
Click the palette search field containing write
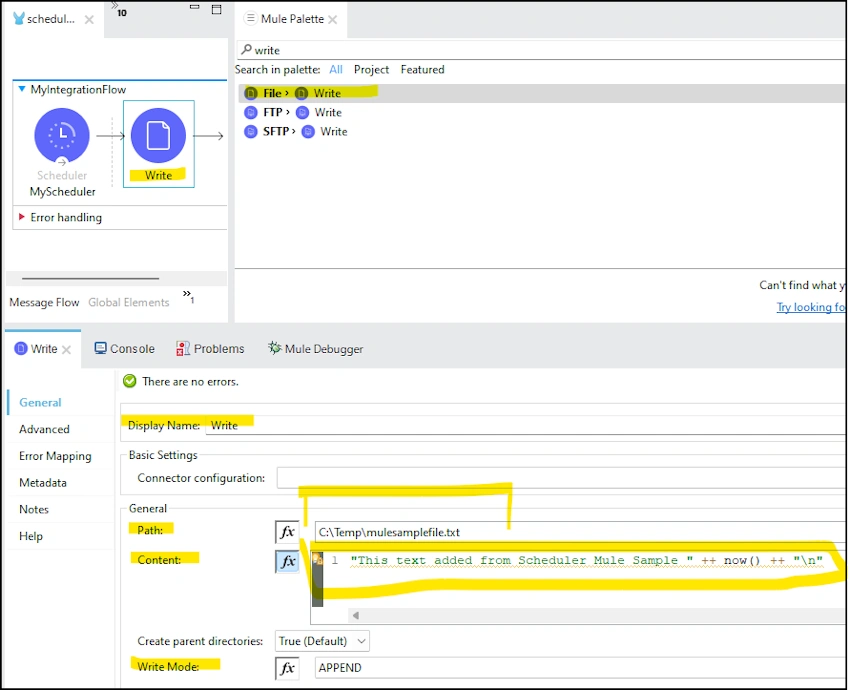[542, 50]
